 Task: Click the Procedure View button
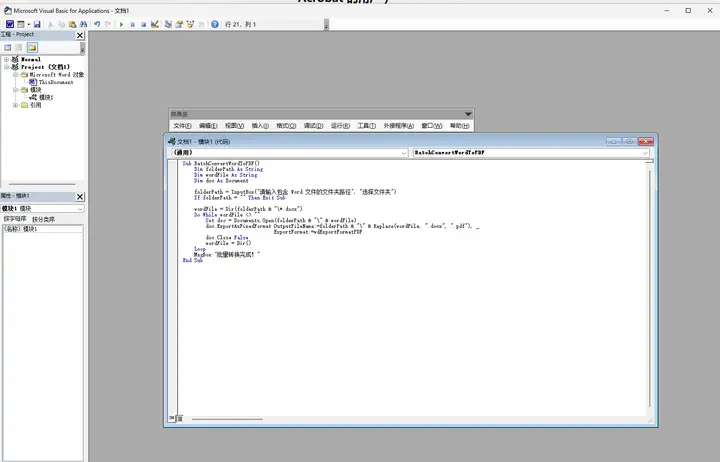click(171, 418)
